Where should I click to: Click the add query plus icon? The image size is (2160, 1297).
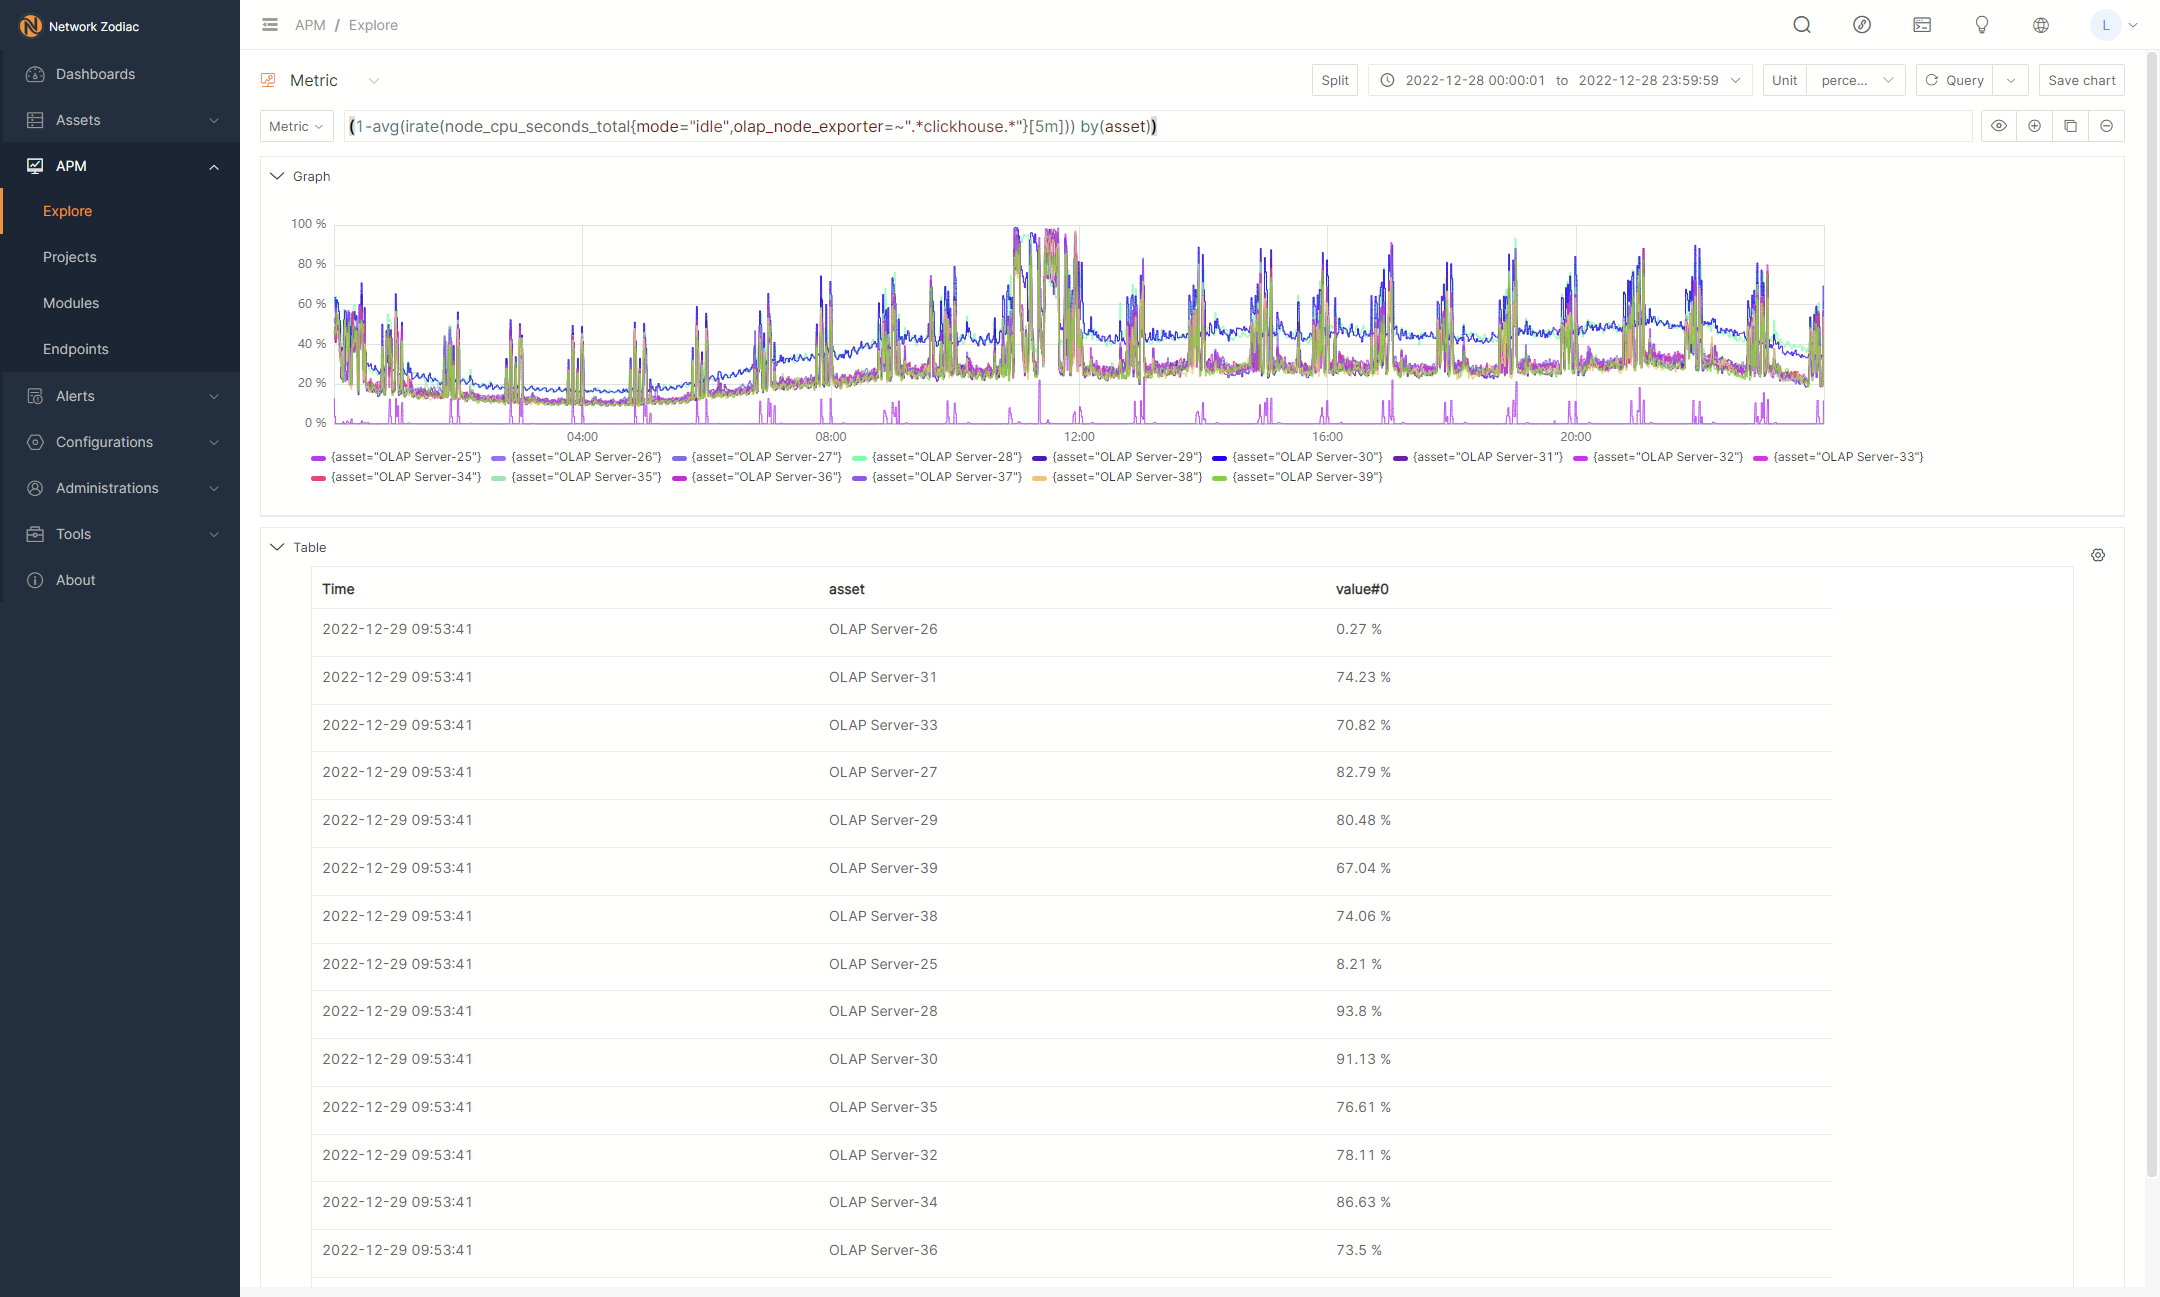click(2035, 126)
